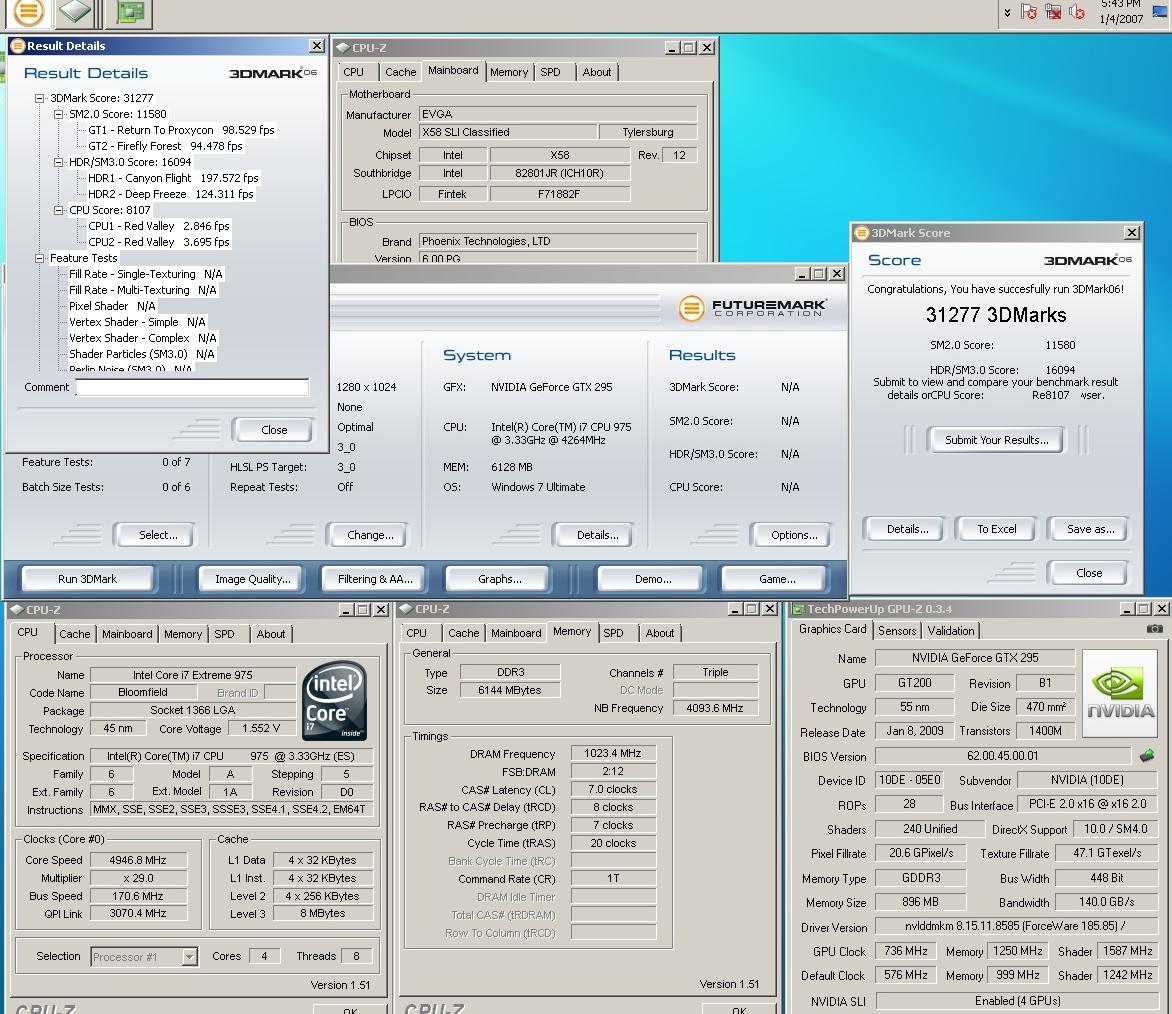Open Graphics Card tab in GPU-Z
1172x1014 pixels.
pyautogui.click(x=832, y=629)
